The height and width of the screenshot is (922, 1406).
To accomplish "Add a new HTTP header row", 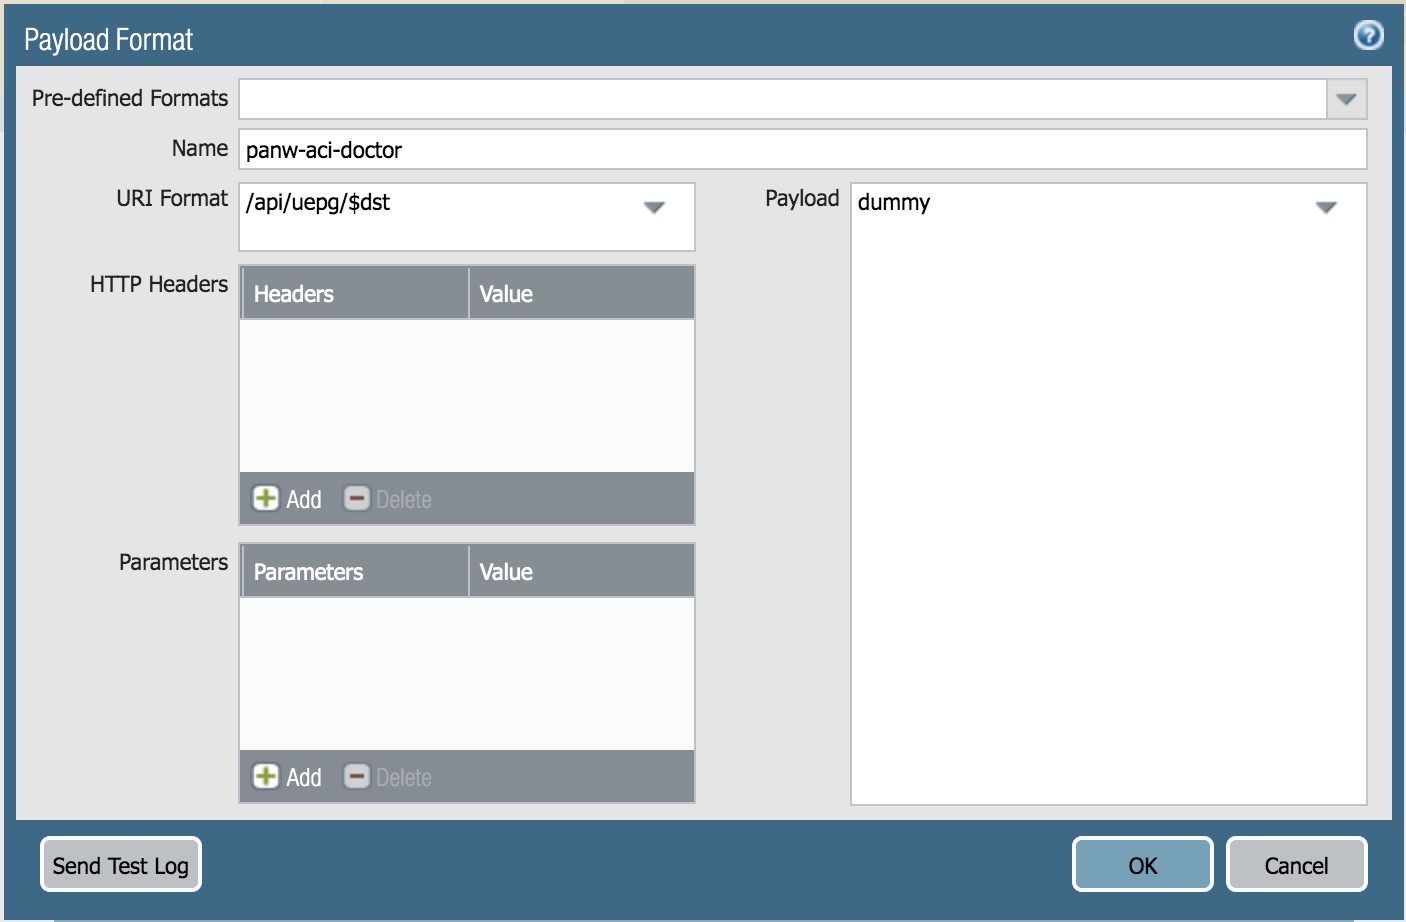I will click(288, 499).
